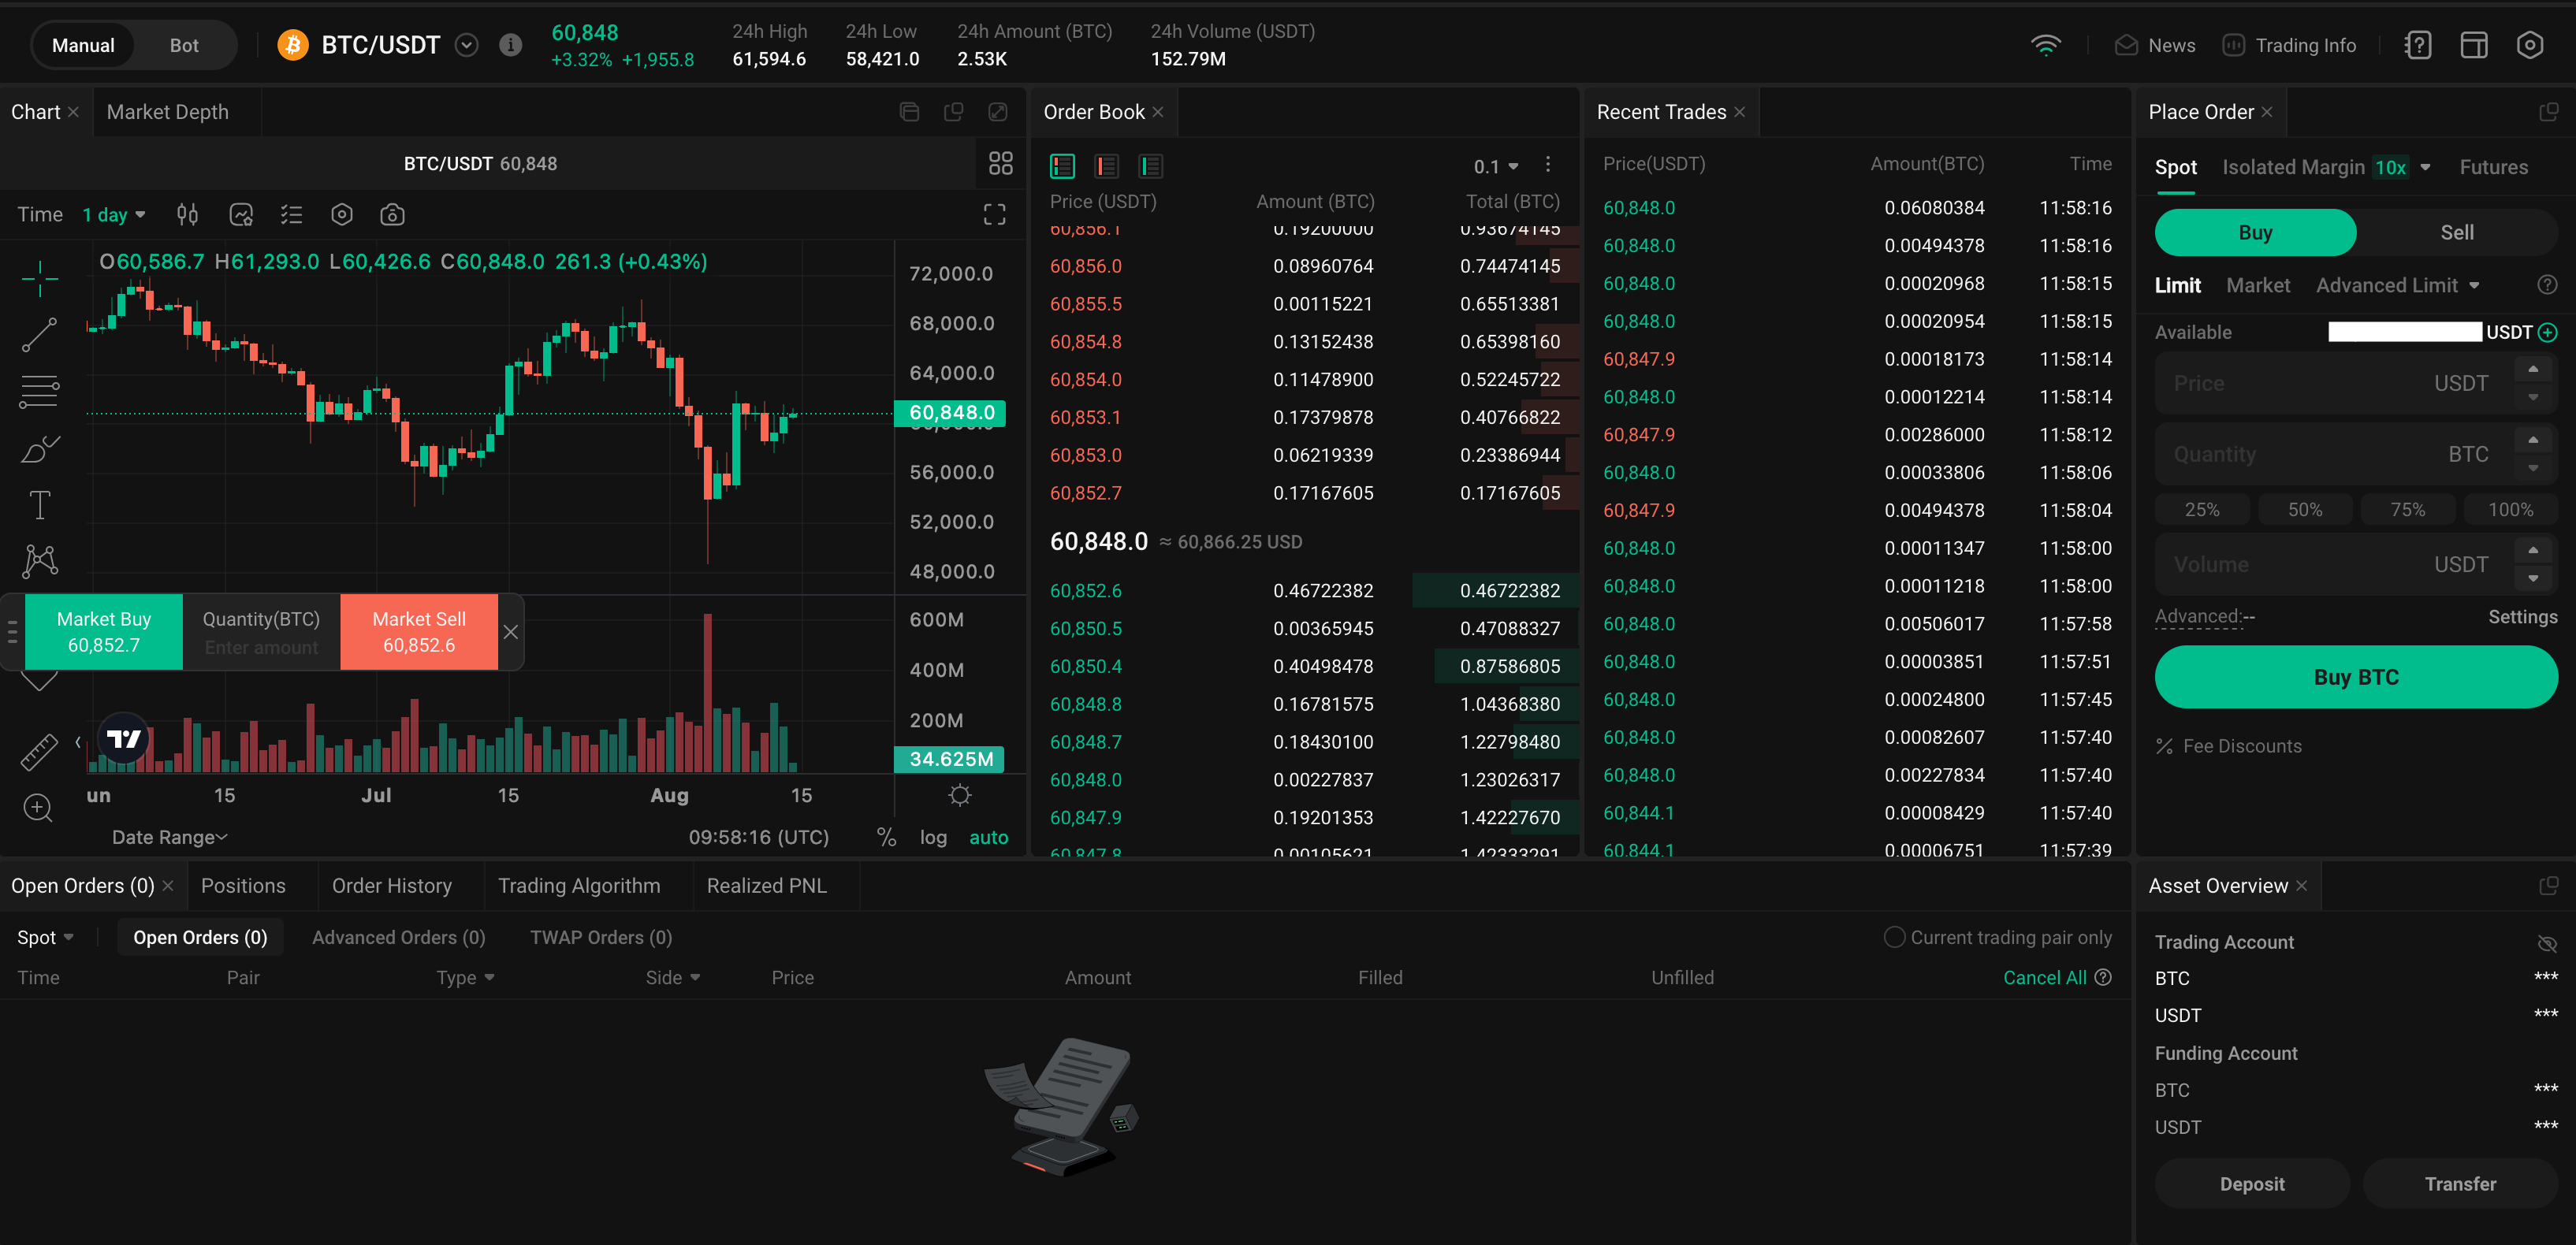Open chart settings hexagon icon
Viewport: 2576px width, 1245px height.
point(342,214)
